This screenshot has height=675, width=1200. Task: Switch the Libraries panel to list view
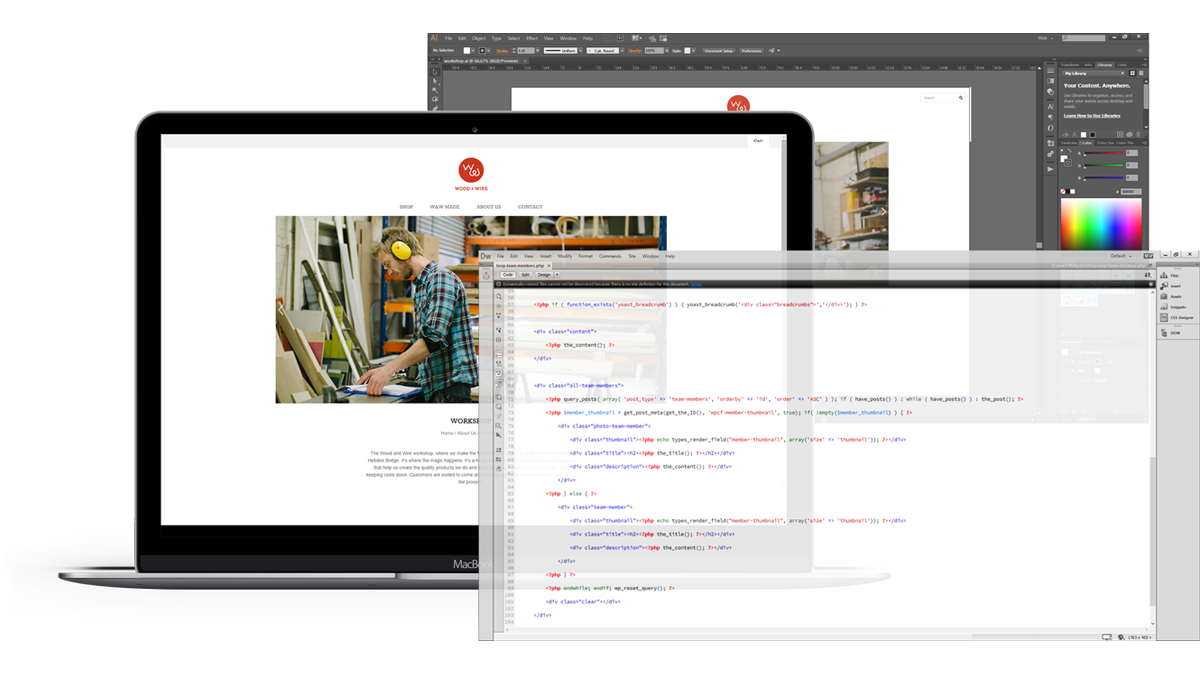[1139, 73]
